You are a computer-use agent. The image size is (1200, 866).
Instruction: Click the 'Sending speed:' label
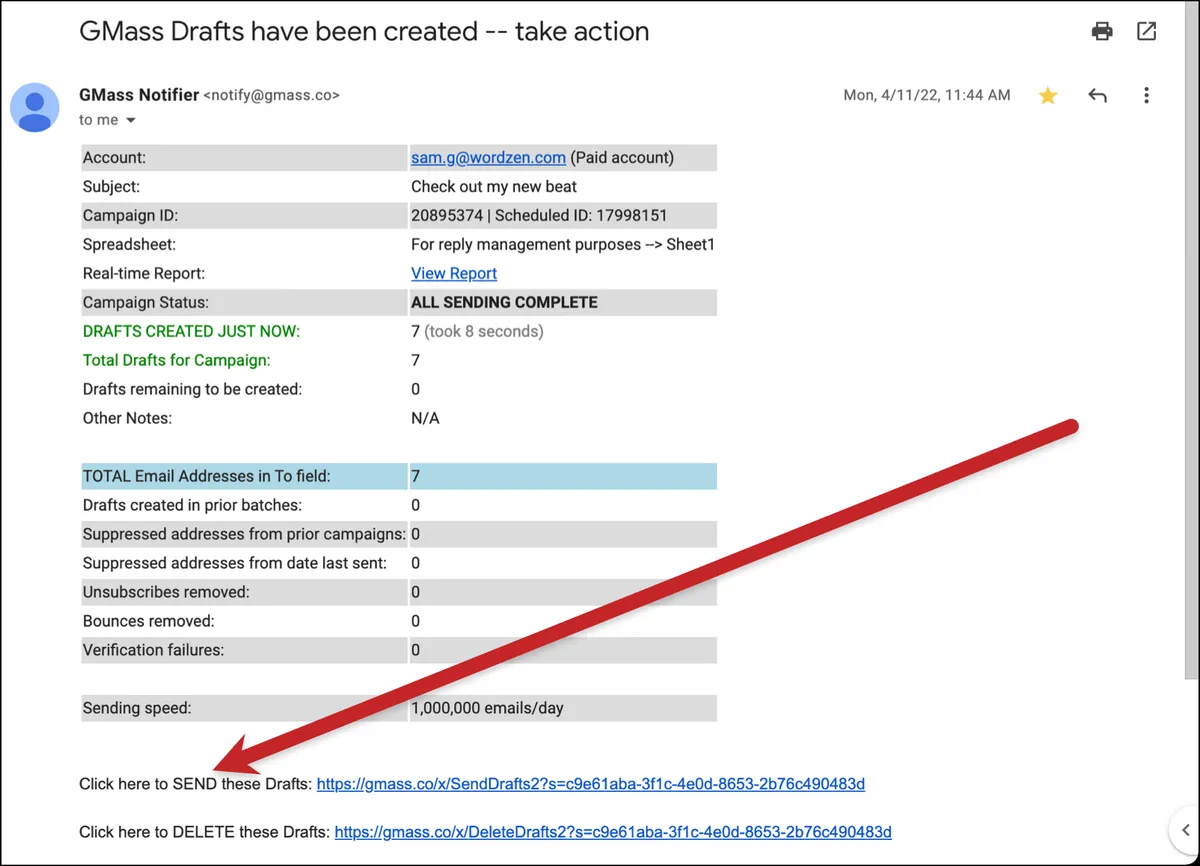137,709
